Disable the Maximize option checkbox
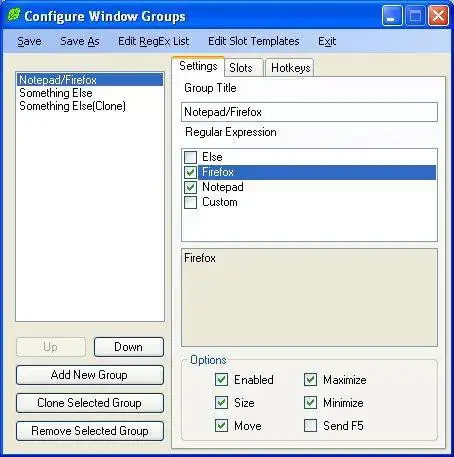Image resolution: width=454 pixels, height=457 pixels. tap(310, 380)
